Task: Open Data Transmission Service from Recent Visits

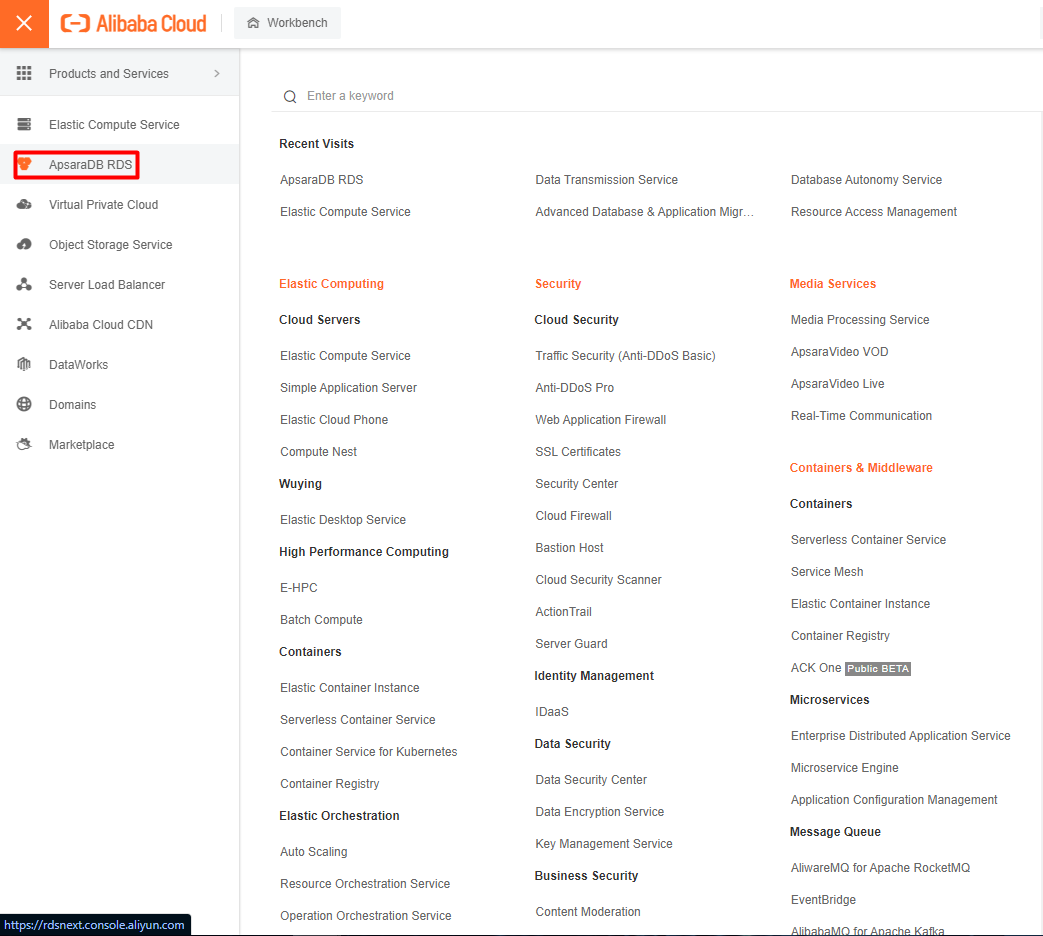Action: click(606, 180)
